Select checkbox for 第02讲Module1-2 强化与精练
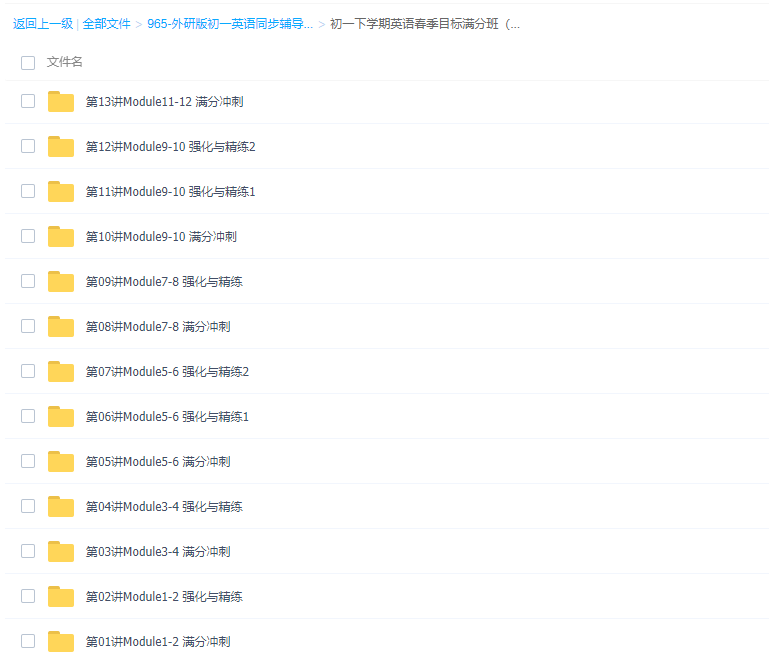This screenshot has width=769, height=661. 28,596
